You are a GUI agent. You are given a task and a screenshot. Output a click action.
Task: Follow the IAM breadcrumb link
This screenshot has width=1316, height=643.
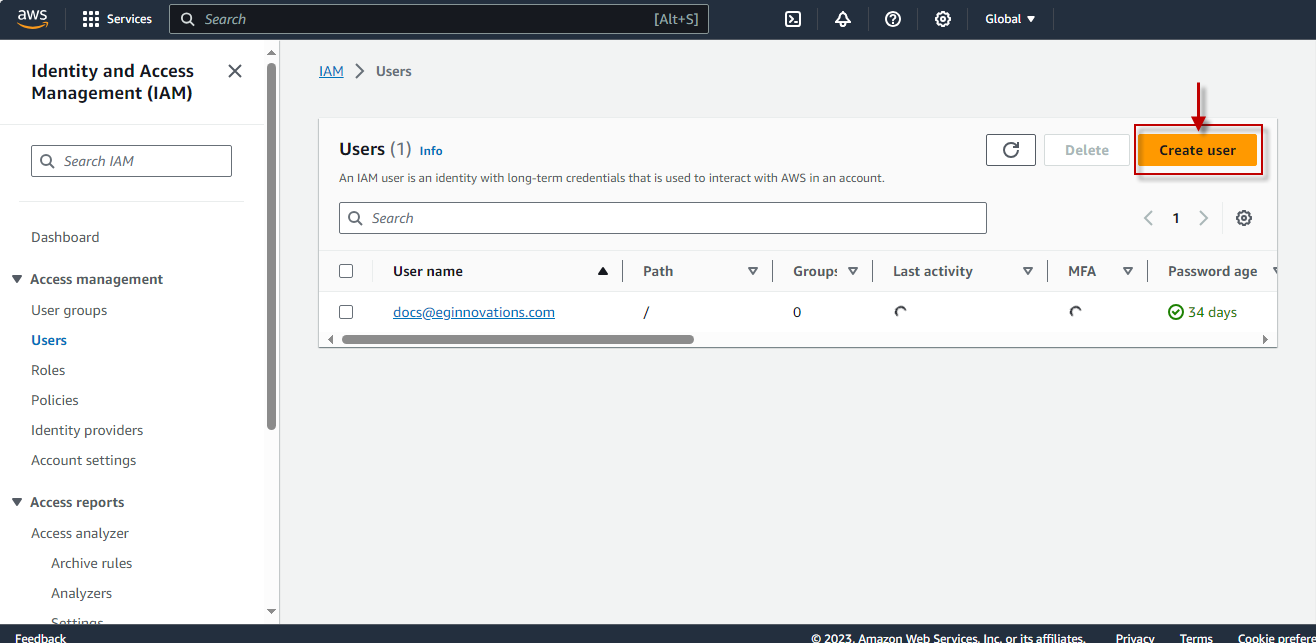(331, 71)
